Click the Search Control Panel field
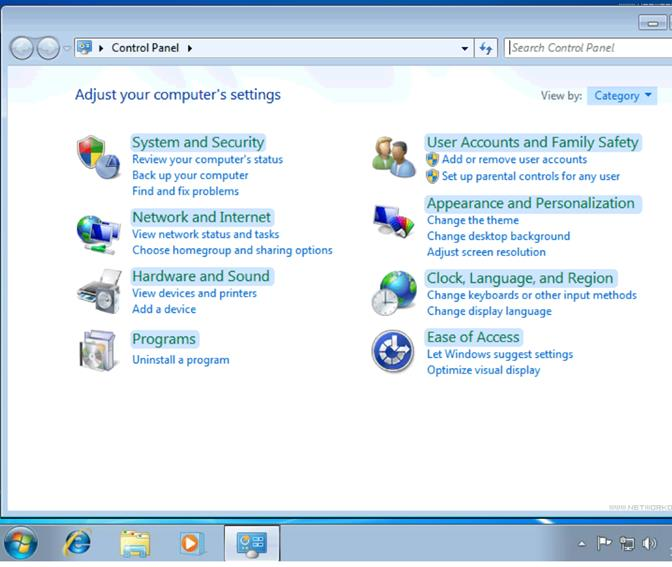Screen dimensions: 672x567 [588, 48]
